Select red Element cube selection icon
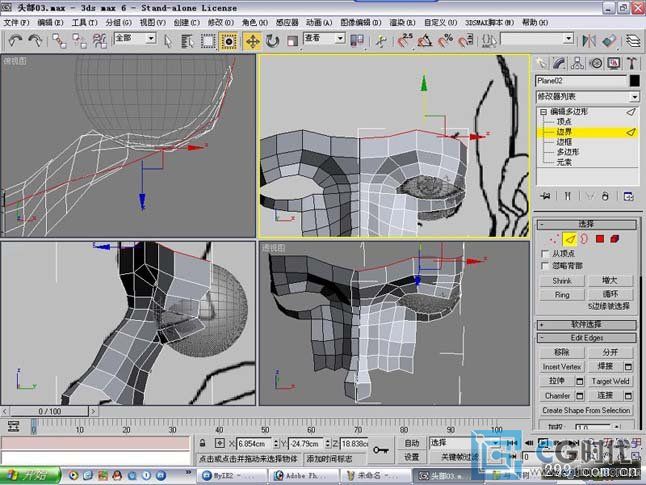This screenshot has height=485, width=646. pyautogui.click(x=615, y=239)
